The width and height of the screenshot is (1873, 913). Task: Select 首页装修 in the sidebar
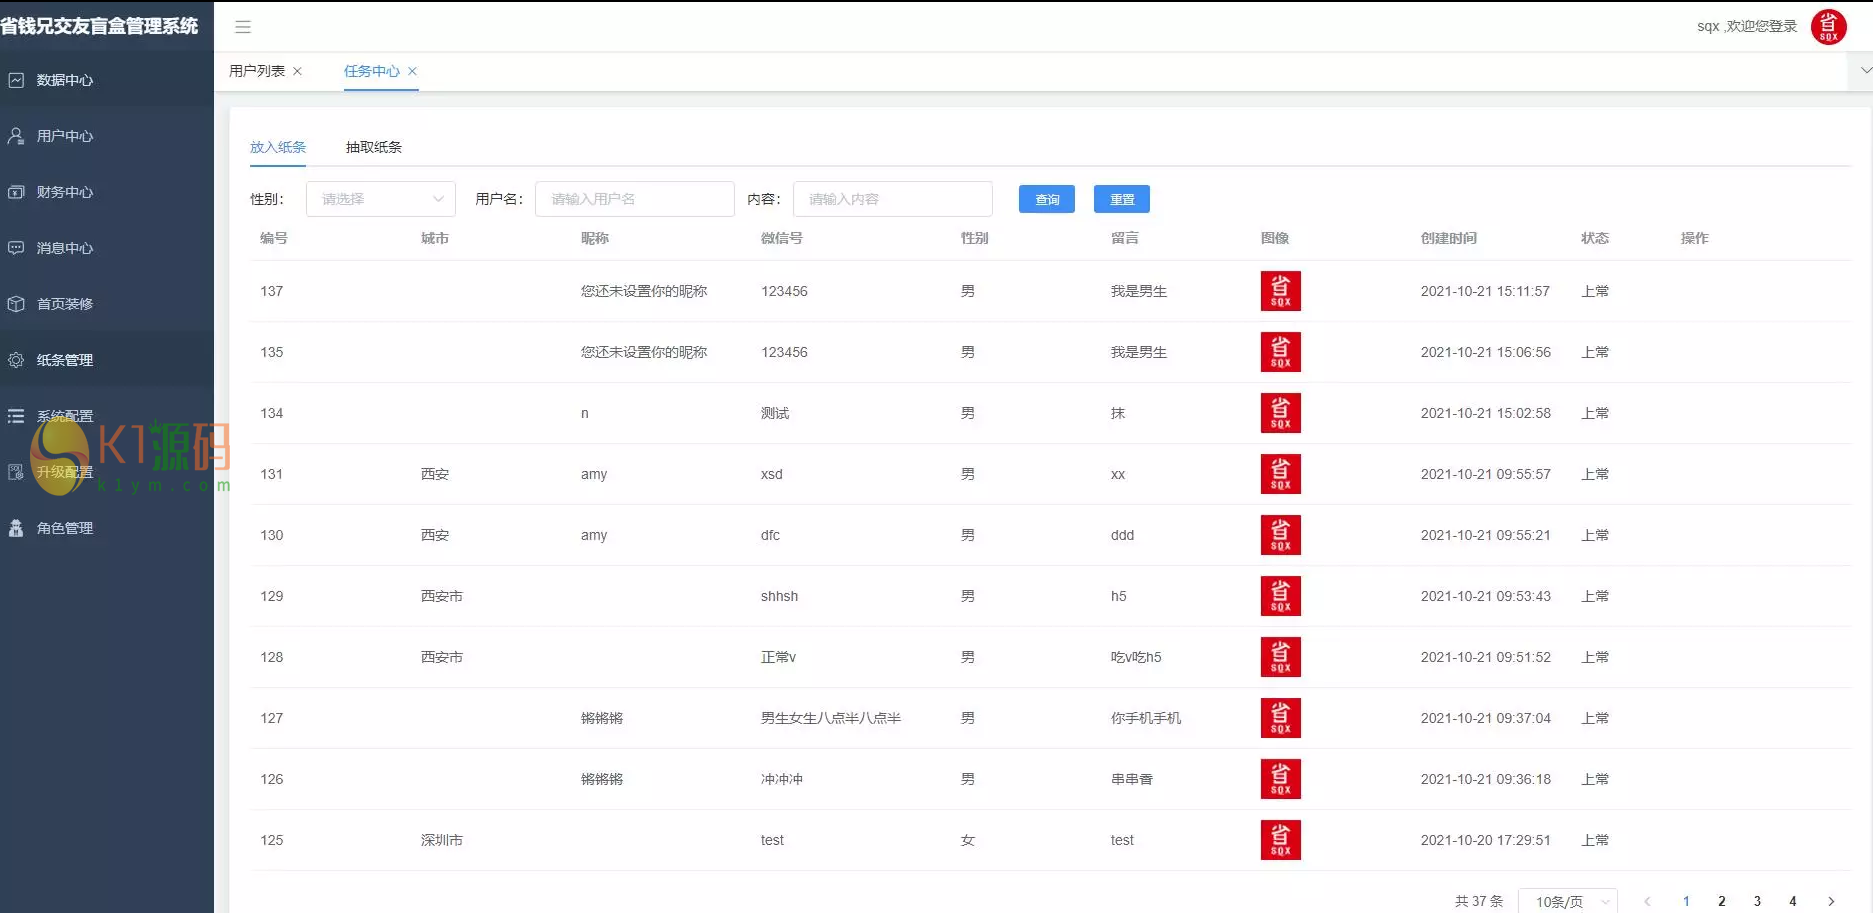pos(65,304)
